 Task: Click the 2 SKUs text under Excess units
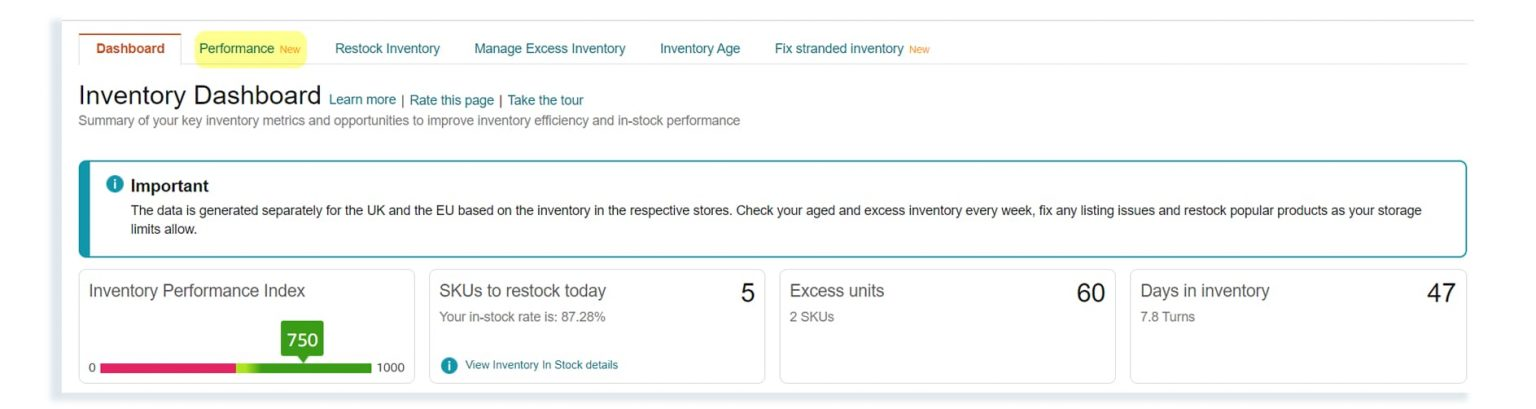812,317
